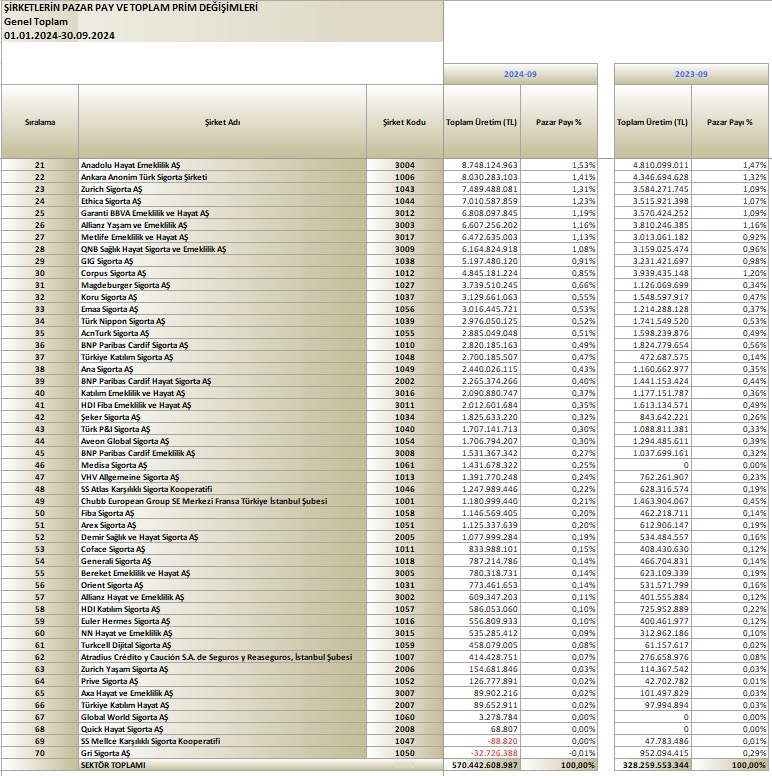The image size is (772, 776).
Task: Select the Euler Hermes Sigorta AŞ cell
Action: click(x=222, y=621)
